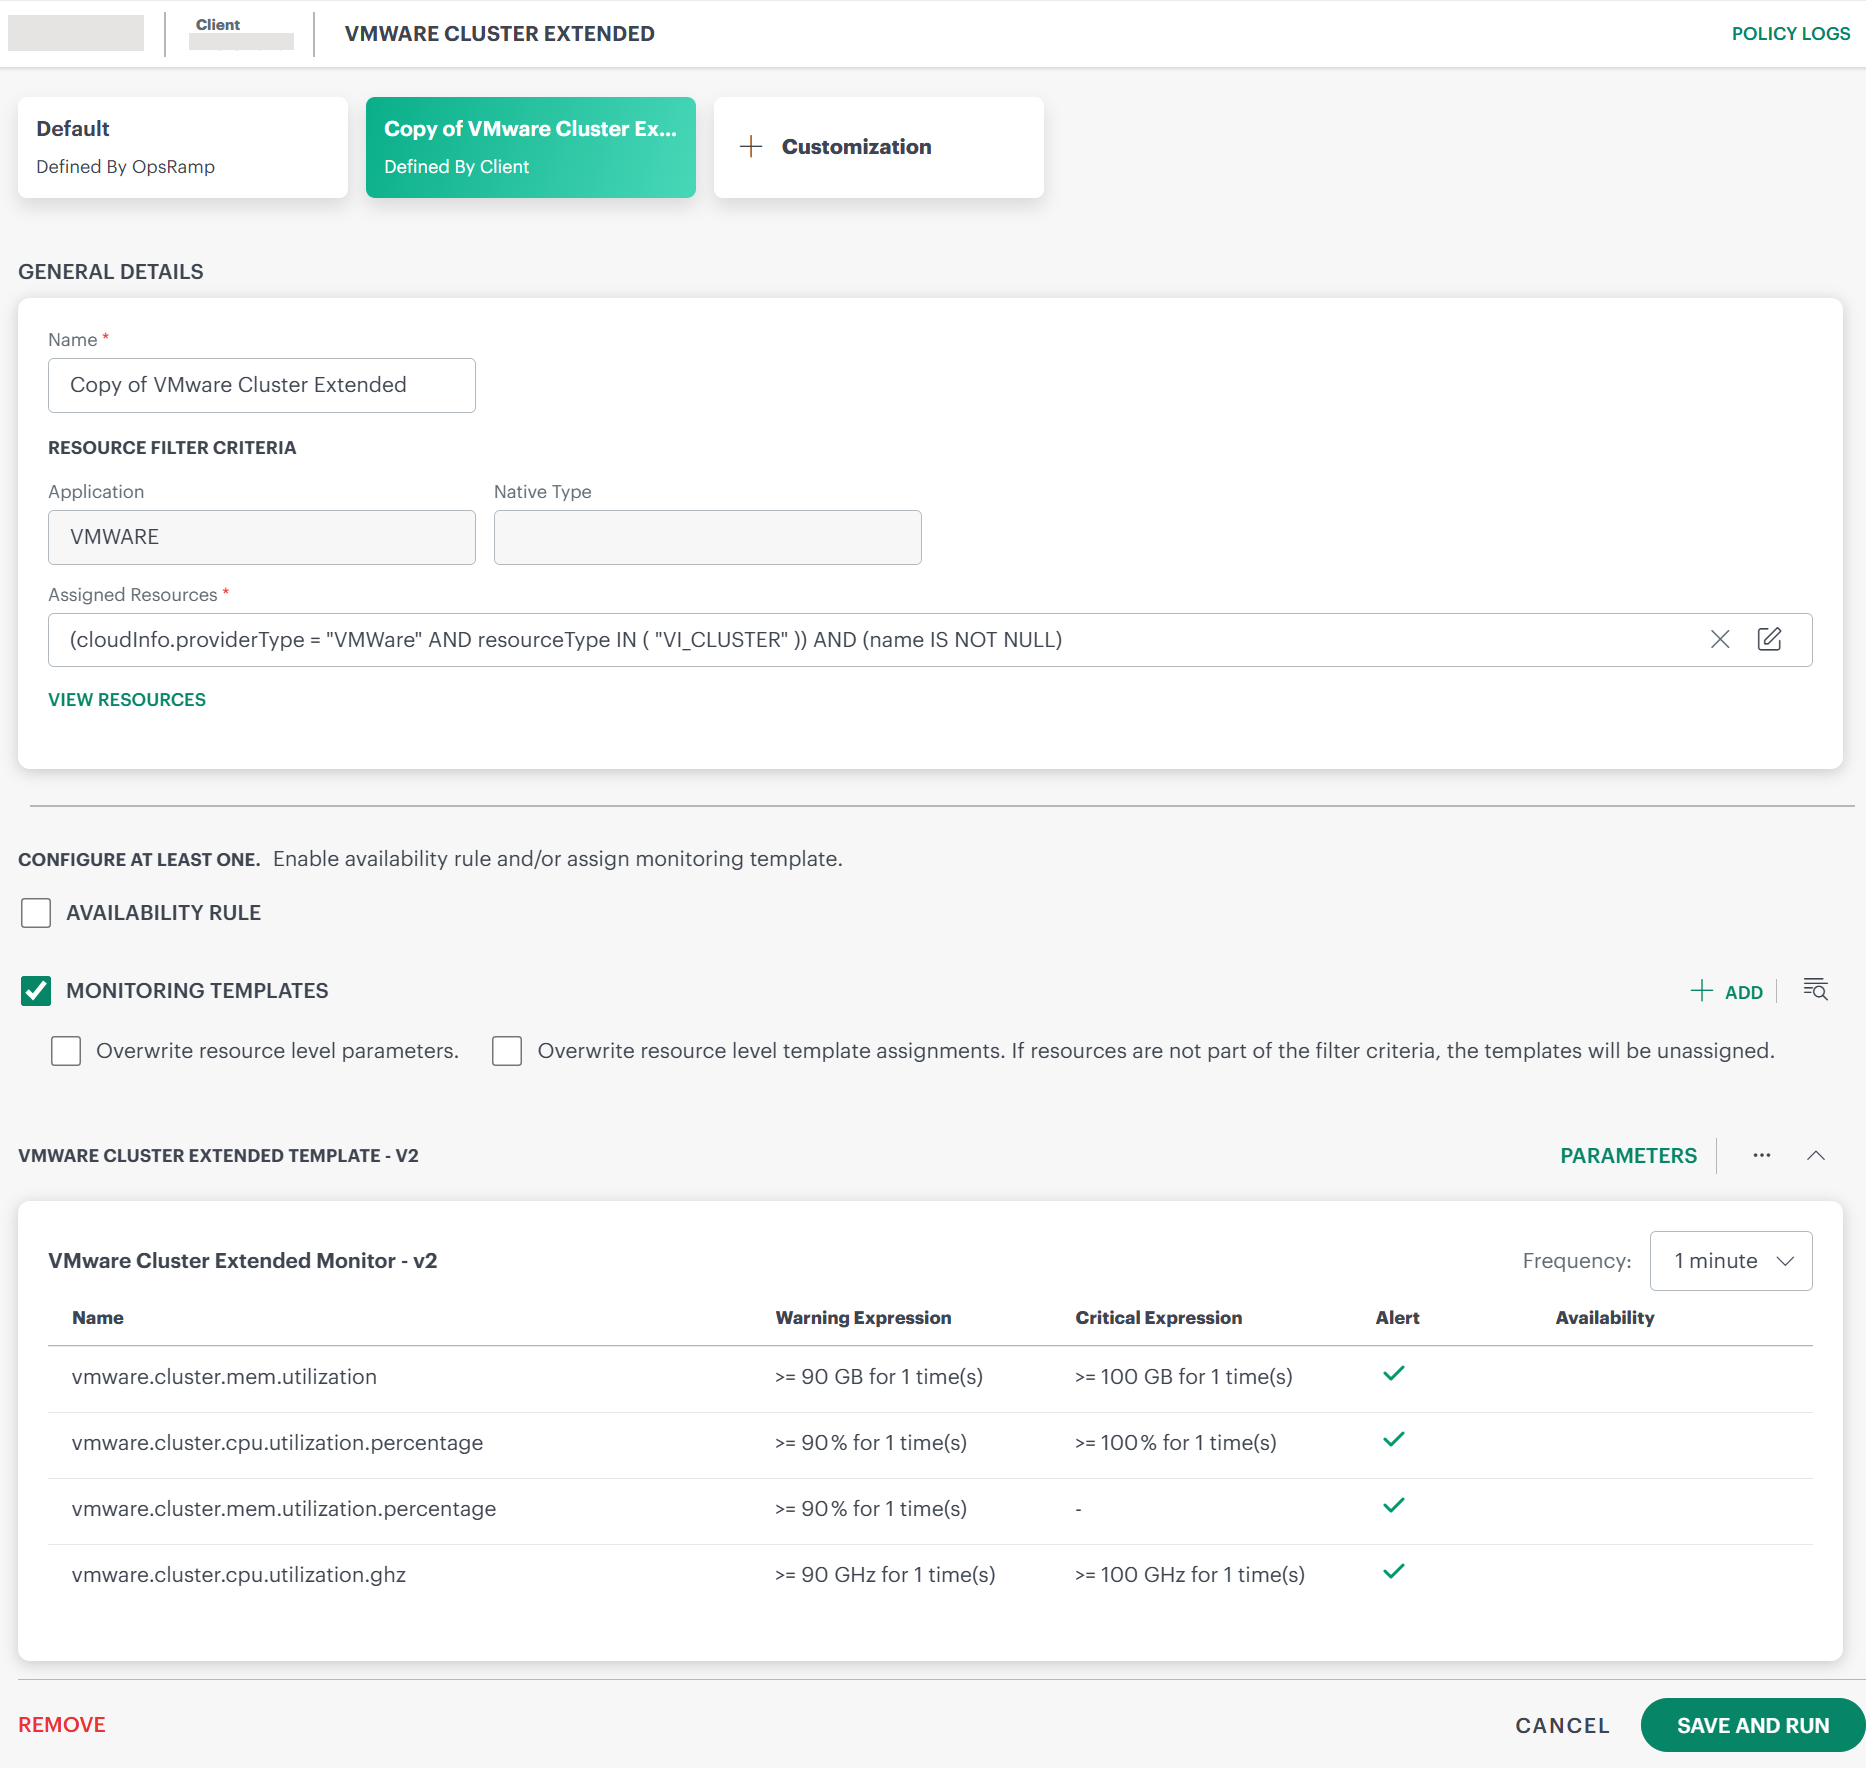1866x1768 pixels.
Task: Check Overwrite resource level parameters
Action: coord(66,1051)
